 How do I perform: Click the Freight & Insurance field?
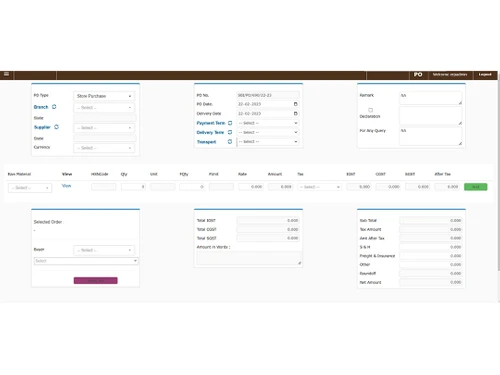click(431, 256)
